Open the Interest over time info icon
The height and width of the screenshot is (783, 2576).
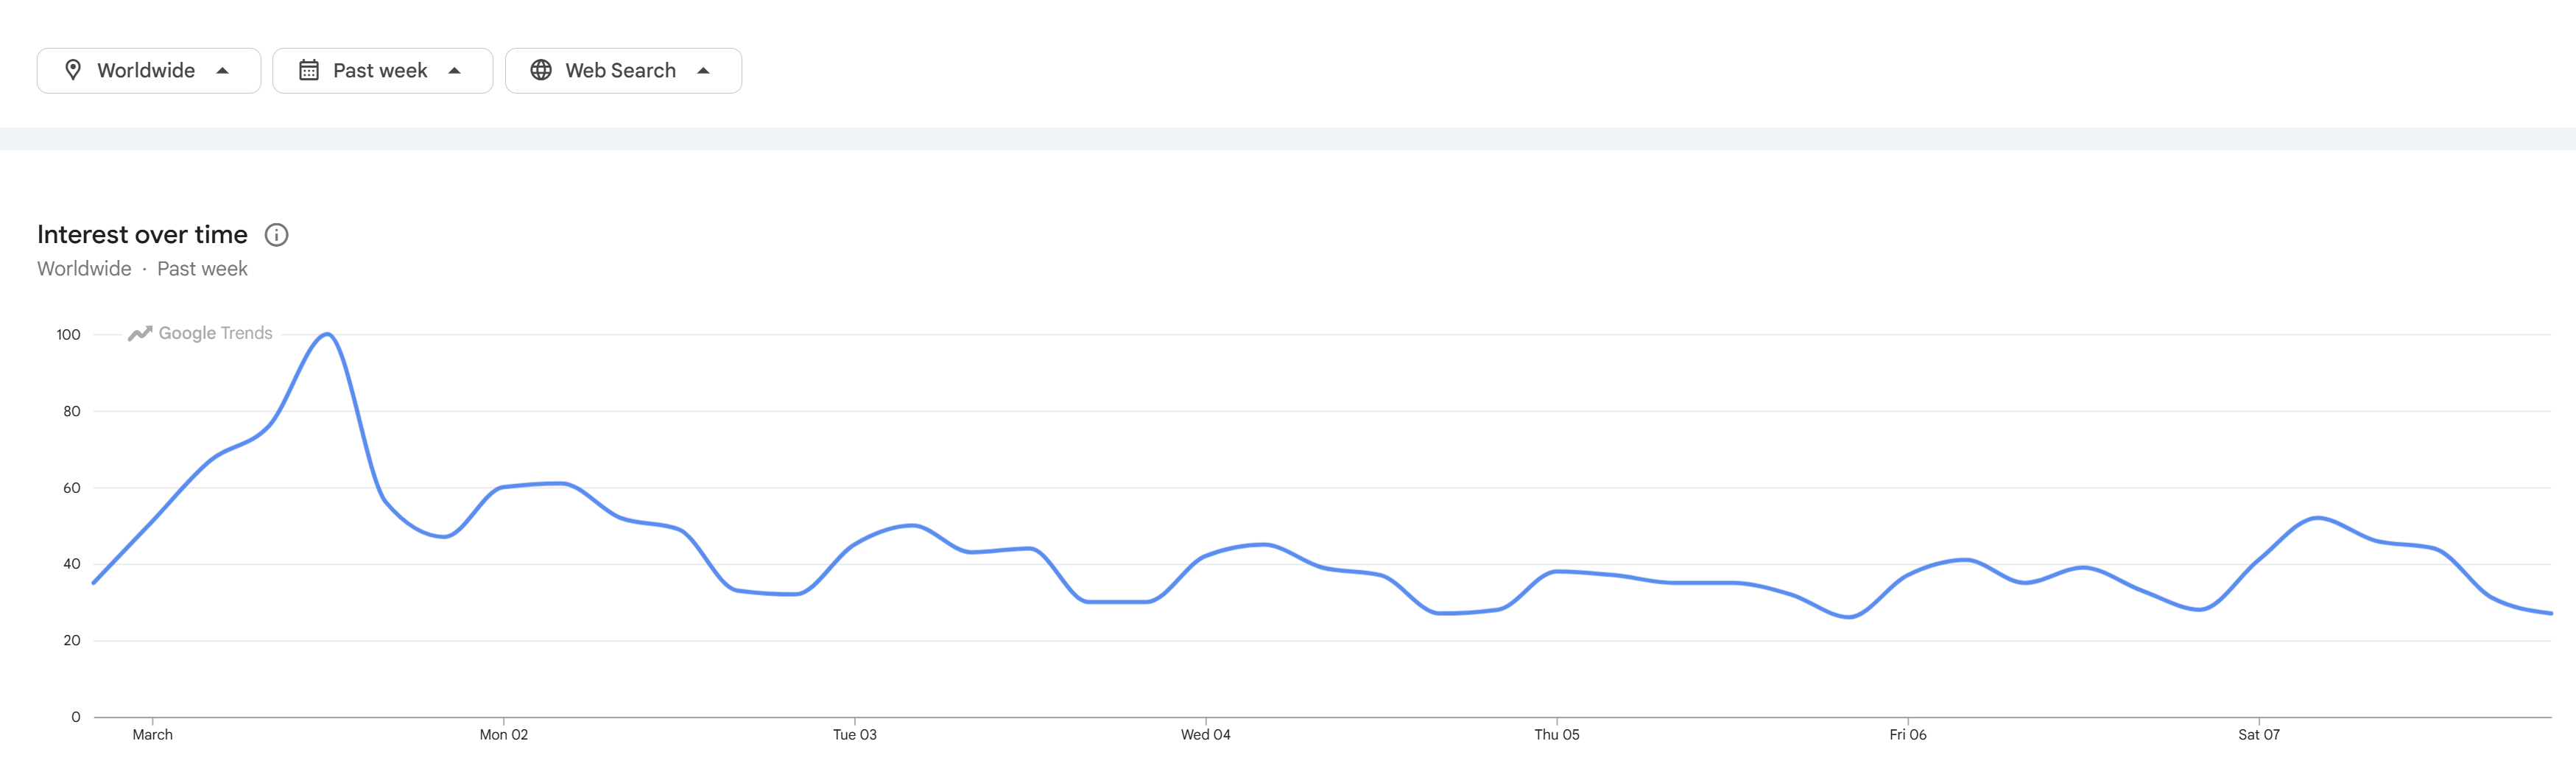[x=276, y=235]
